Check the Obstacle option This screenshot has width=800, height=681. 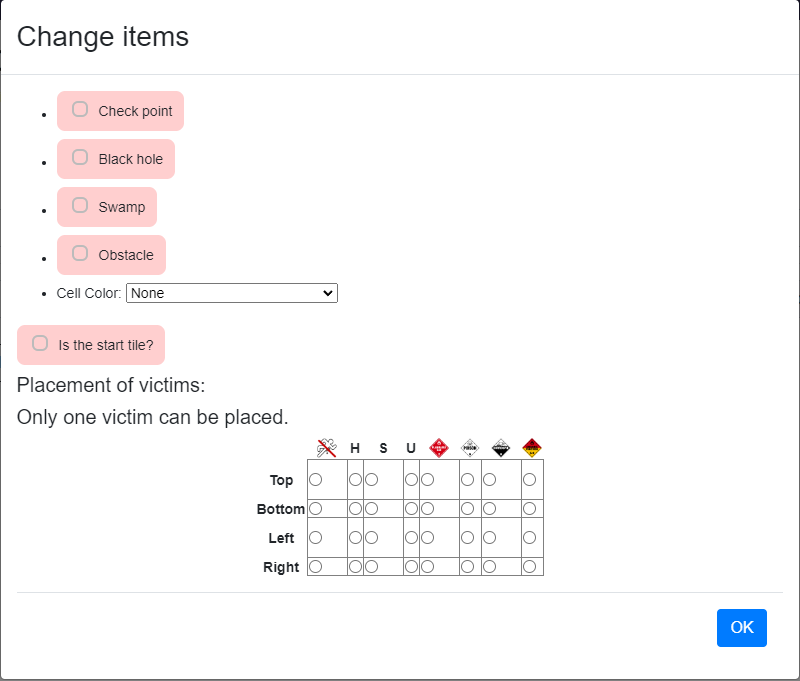click(80, 253)
